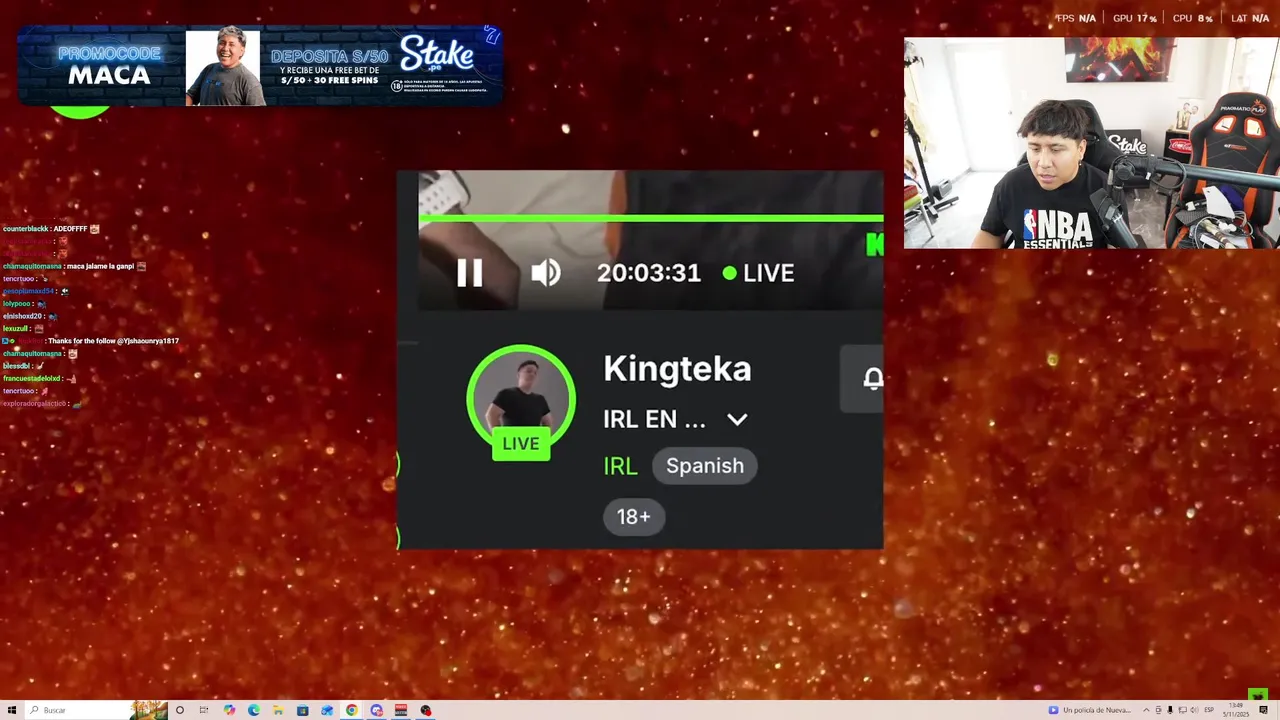The height and width of the screenshot is (720, 1280).
Task: Open Microsoft Edge from the taskbar
Action: pos(254,710)
